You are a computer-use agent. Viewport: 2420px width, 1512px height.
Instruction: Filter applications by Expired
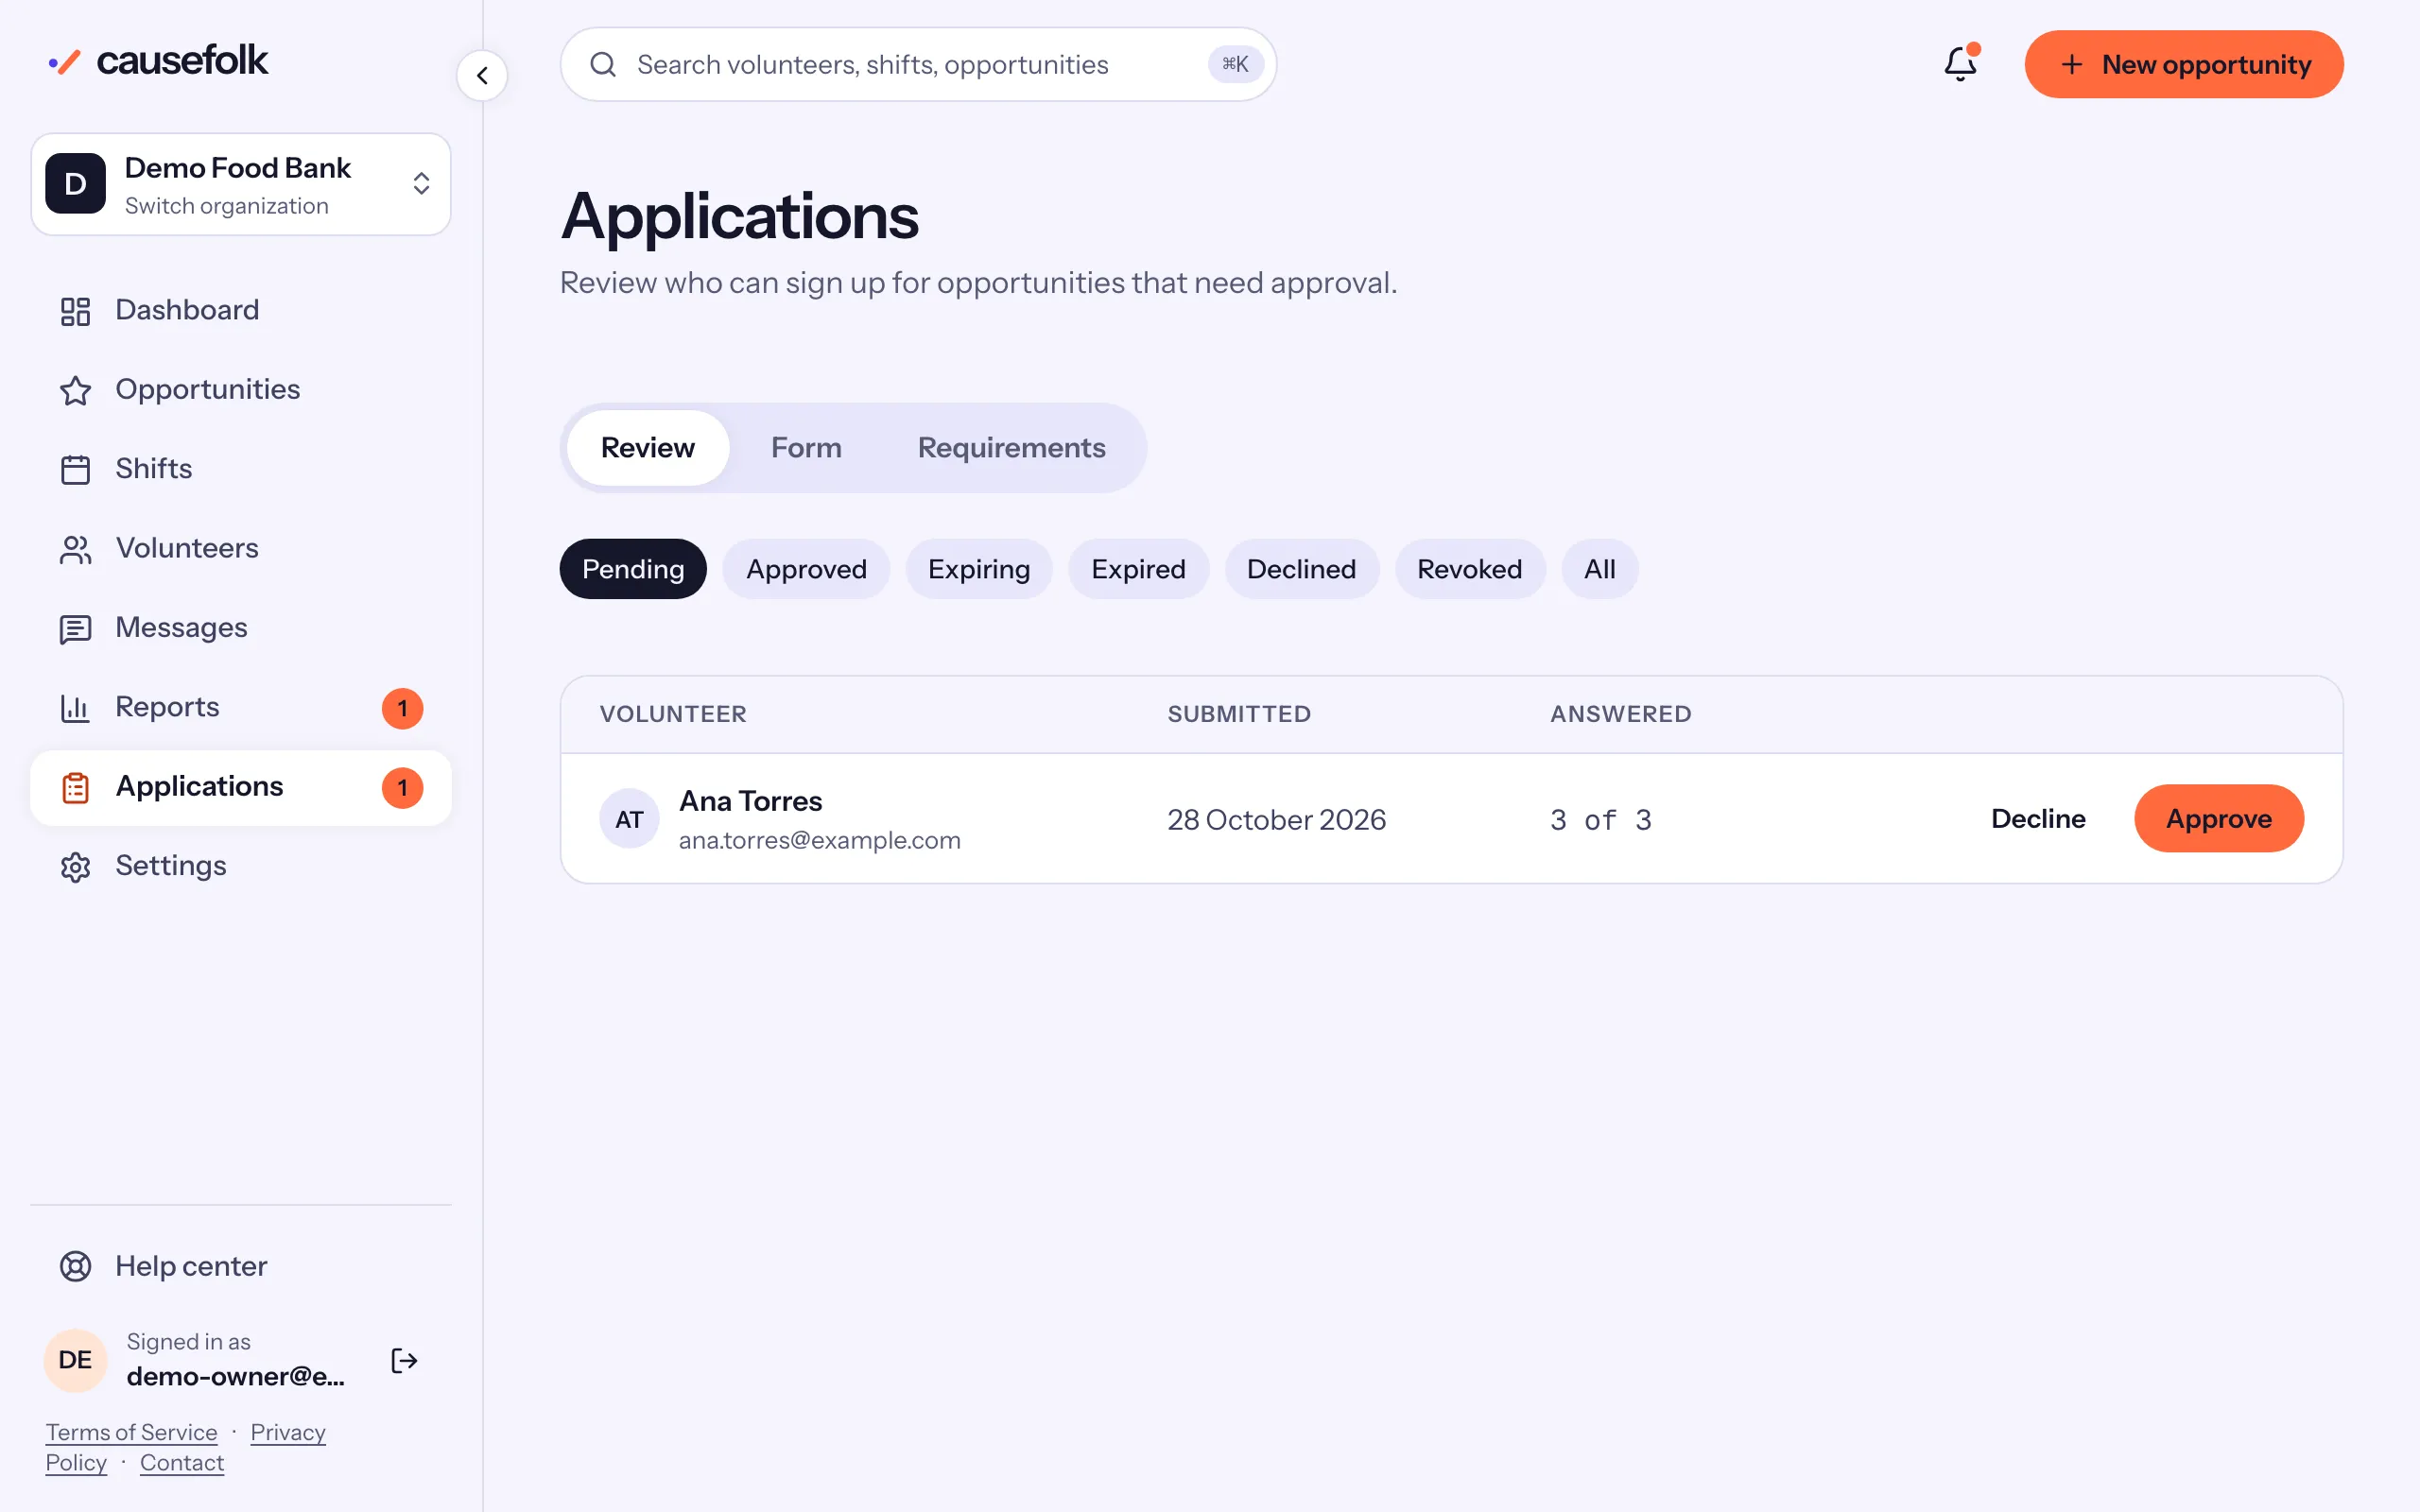(x=1138, y=569)
